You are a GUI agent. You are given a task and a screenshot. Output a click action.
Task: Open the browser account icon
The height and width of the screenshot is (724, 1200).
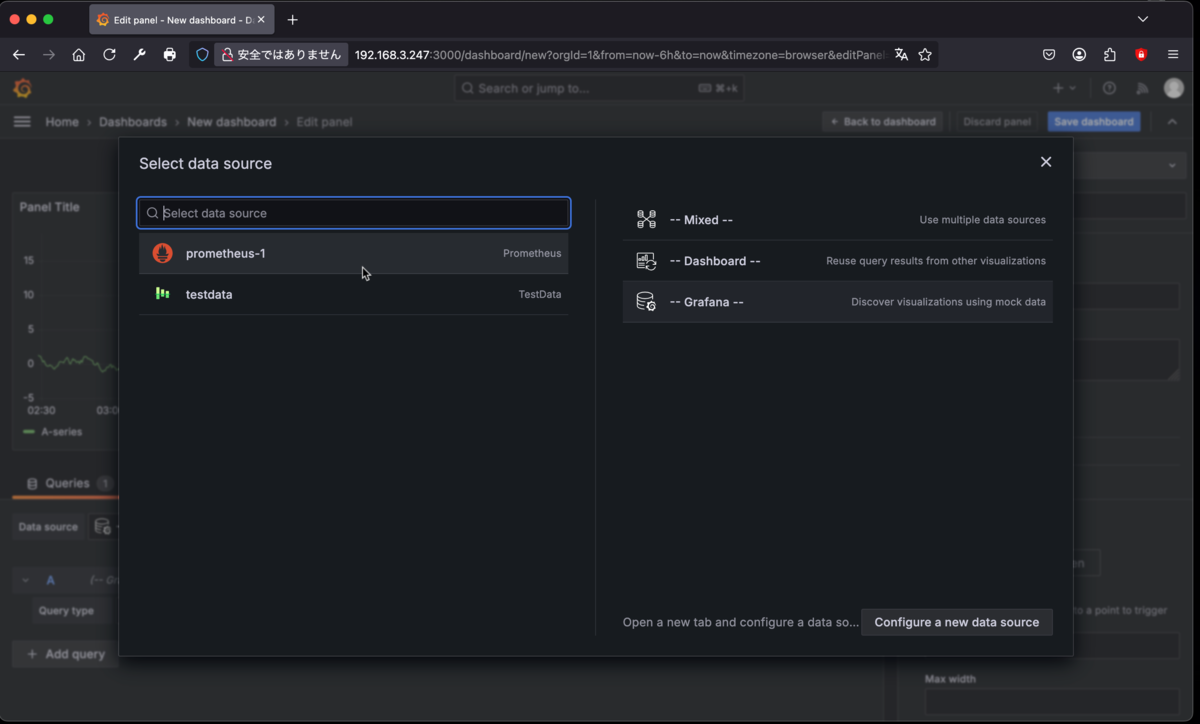tap(1079, 55)
